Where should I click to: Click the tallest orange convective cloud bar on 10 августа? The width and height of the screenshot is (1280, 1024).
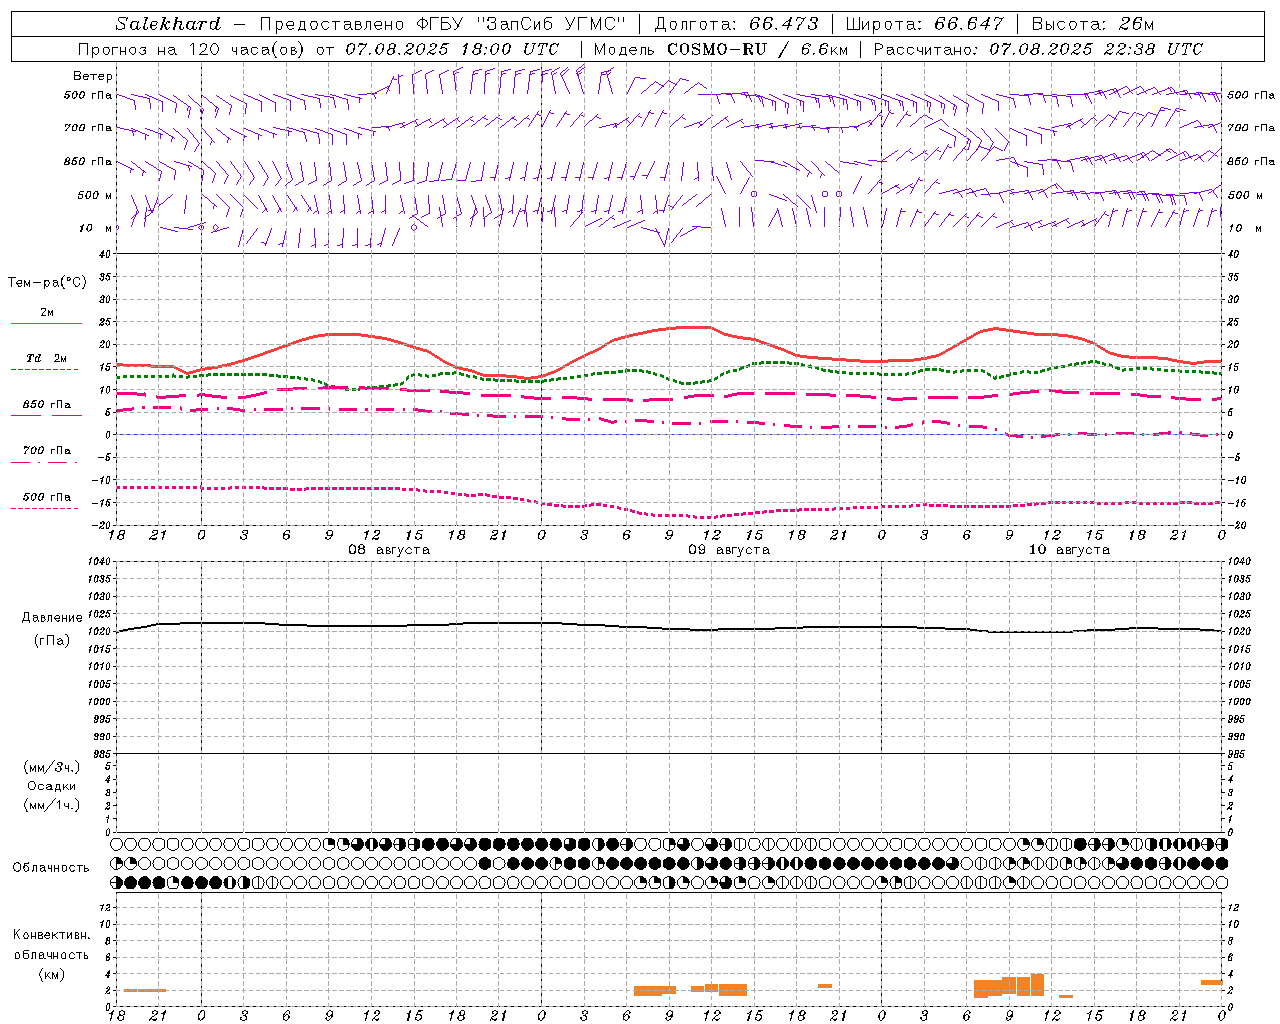coord(1037,985)
